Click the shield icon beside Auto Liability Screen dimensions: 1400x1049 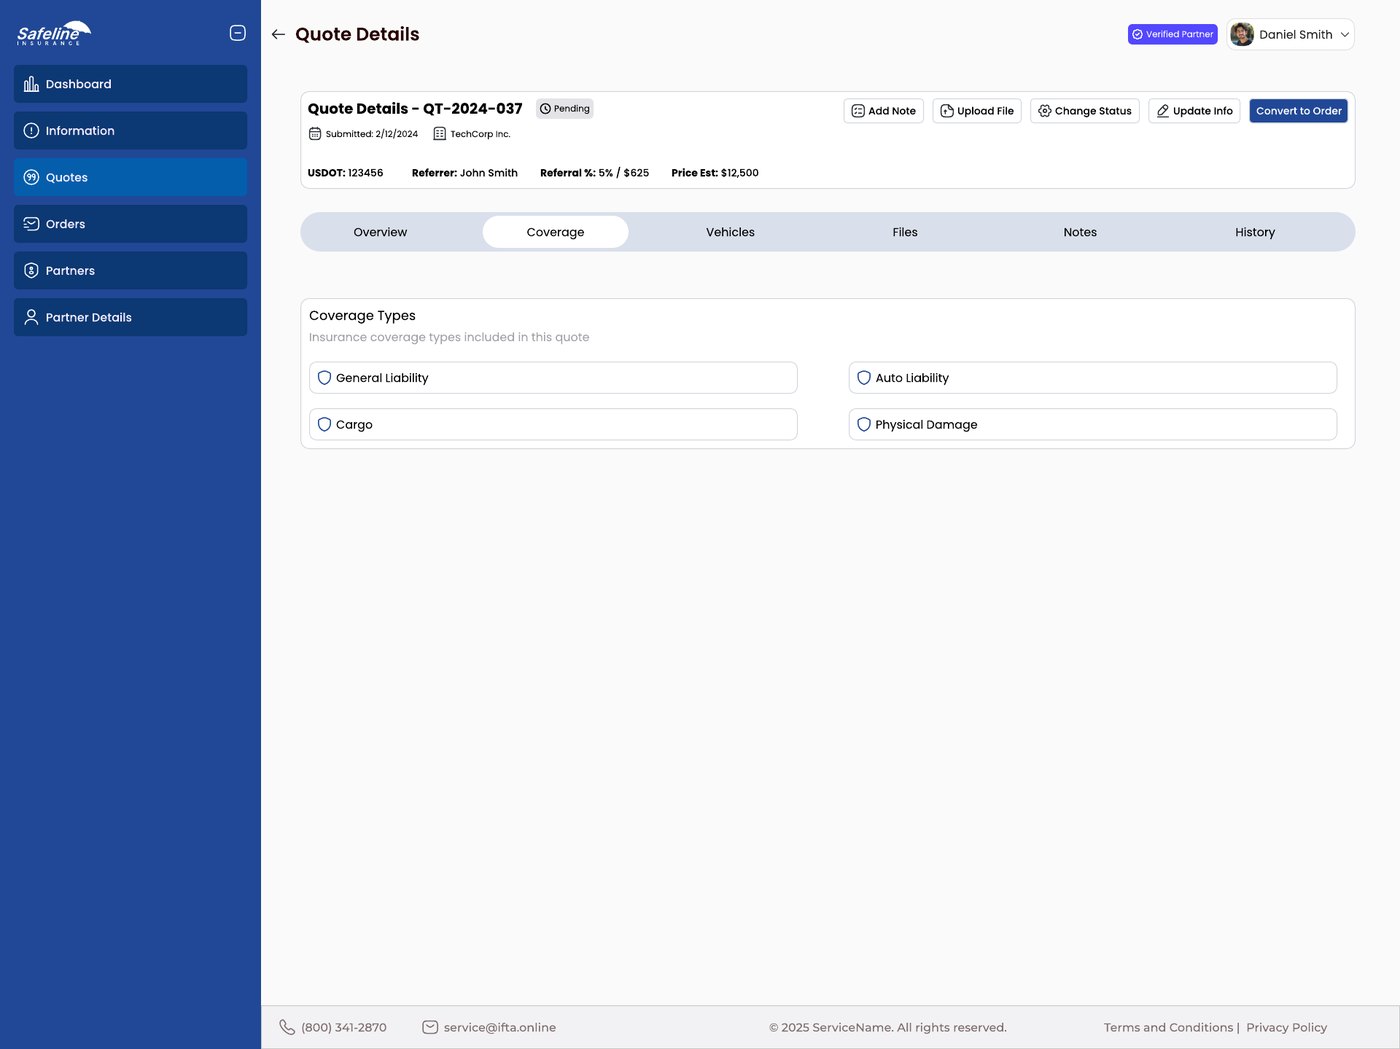click(864, 378)
